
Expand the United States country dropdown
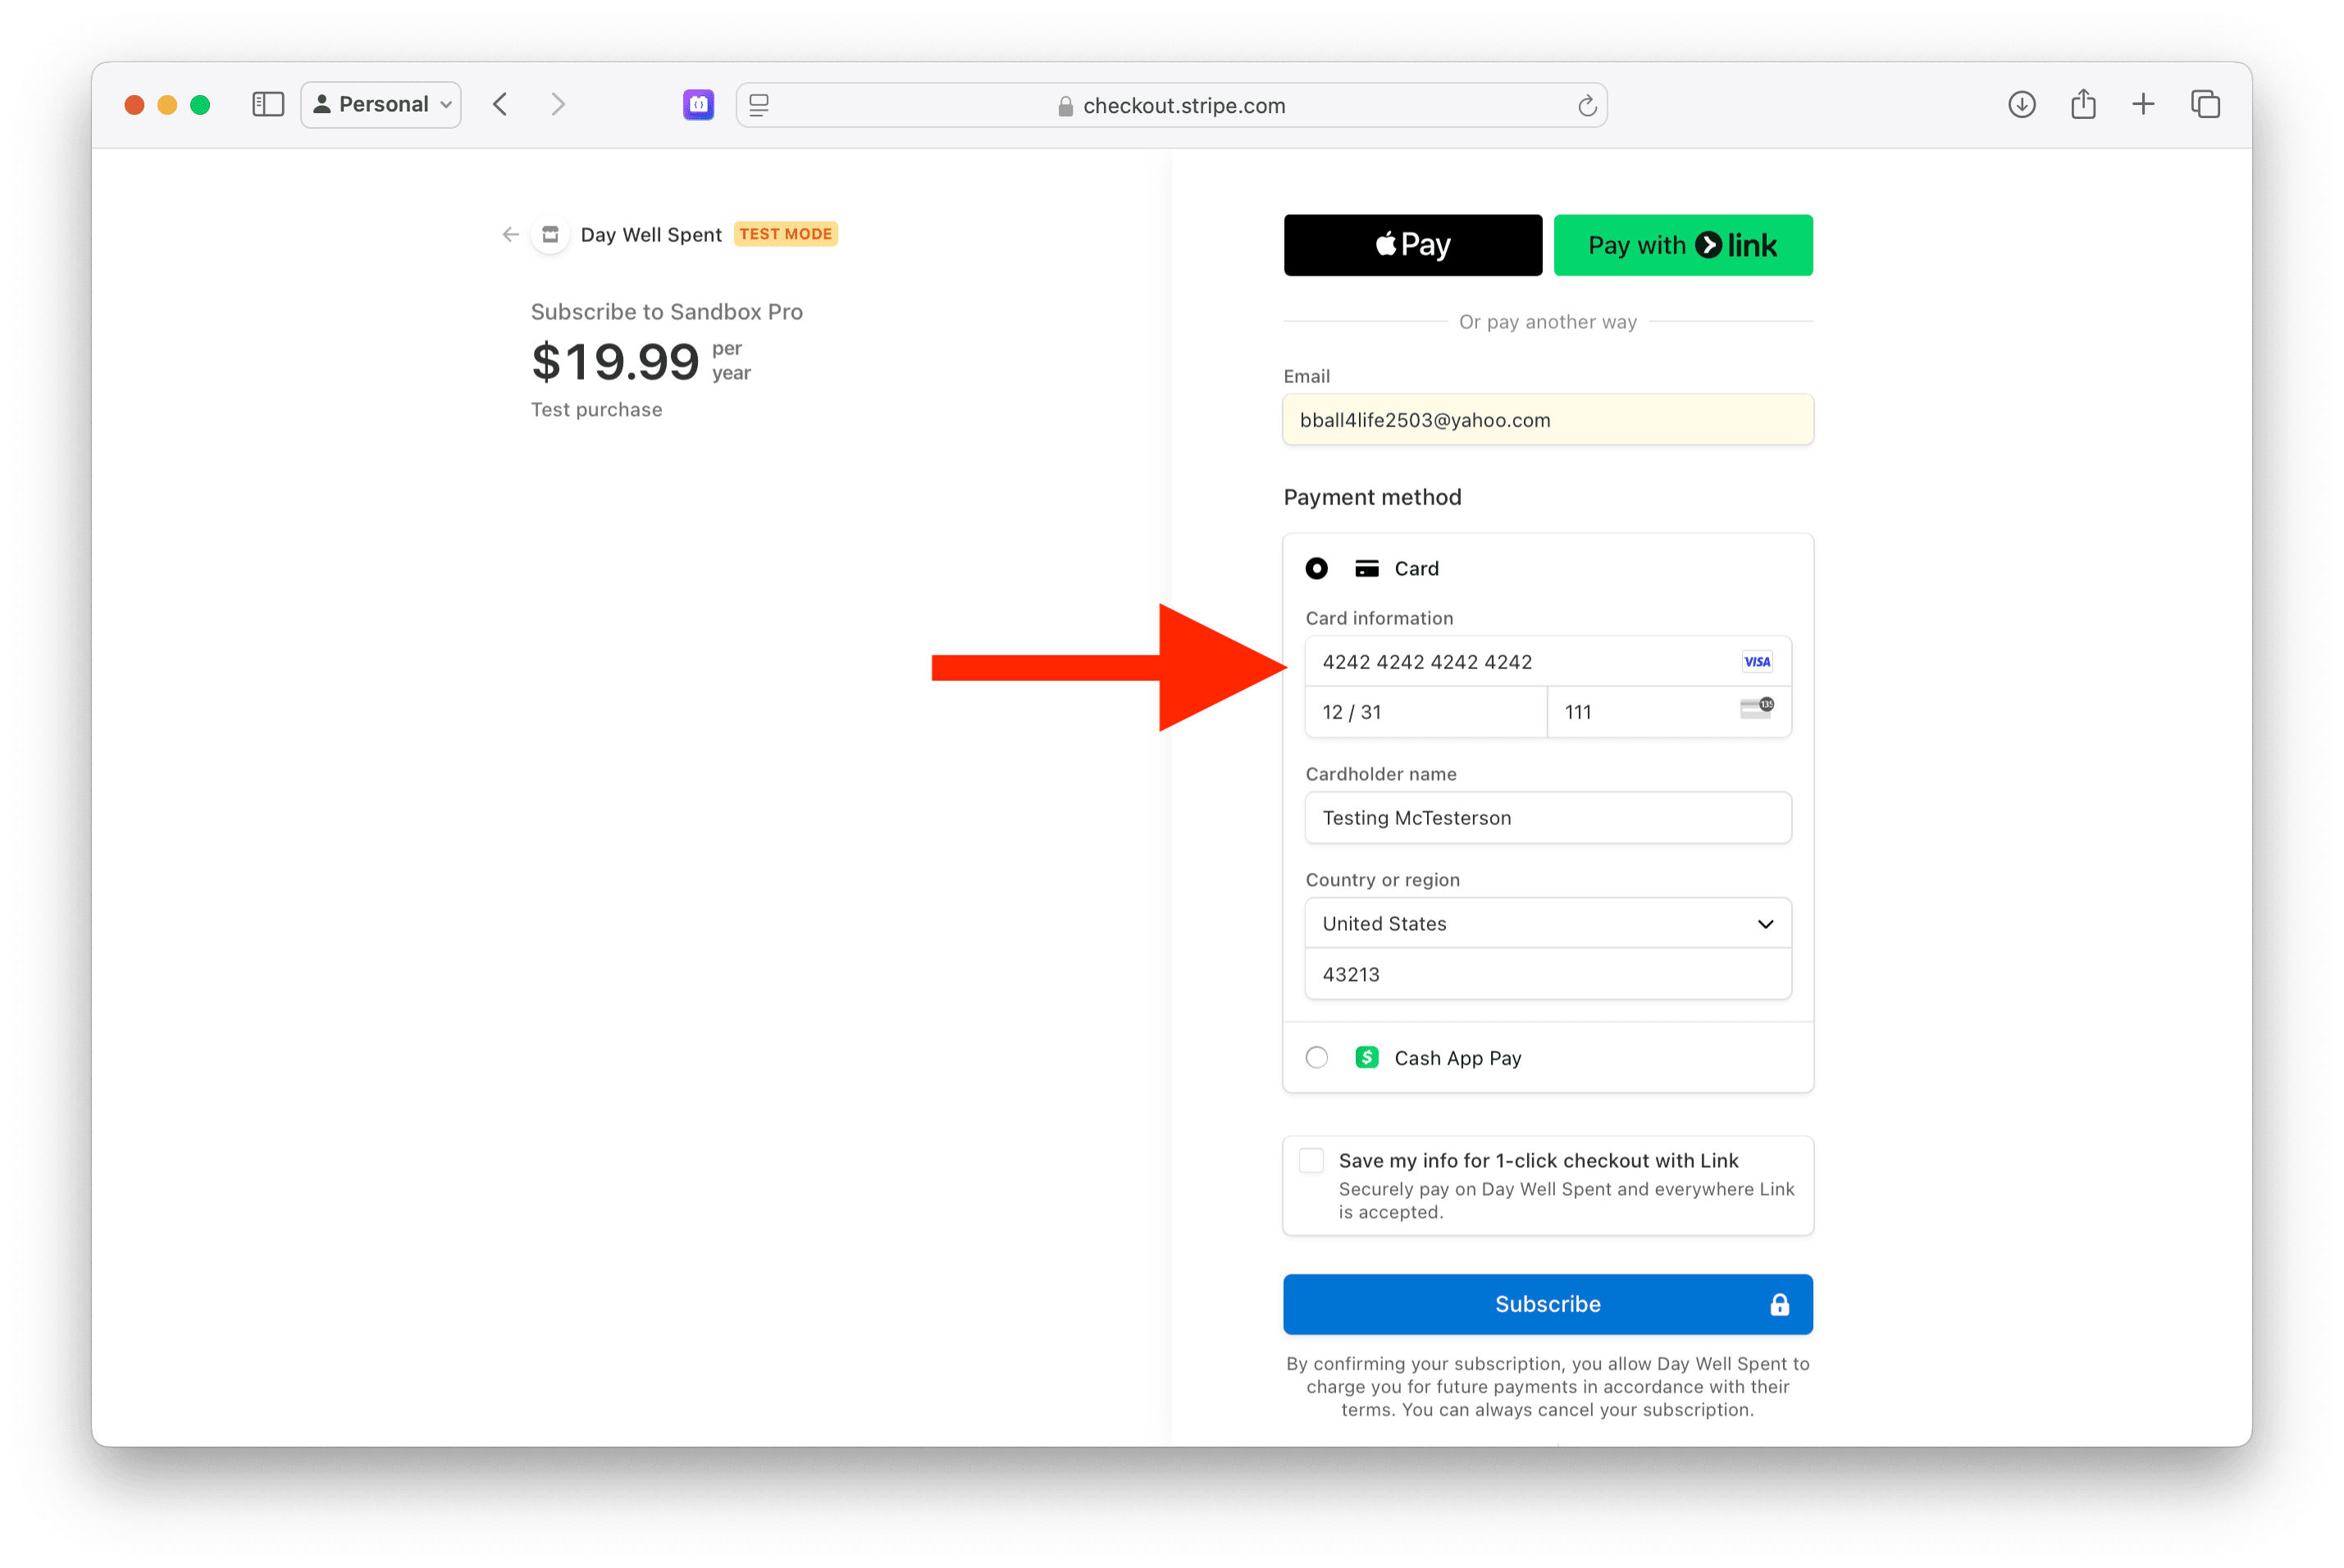1547,923
